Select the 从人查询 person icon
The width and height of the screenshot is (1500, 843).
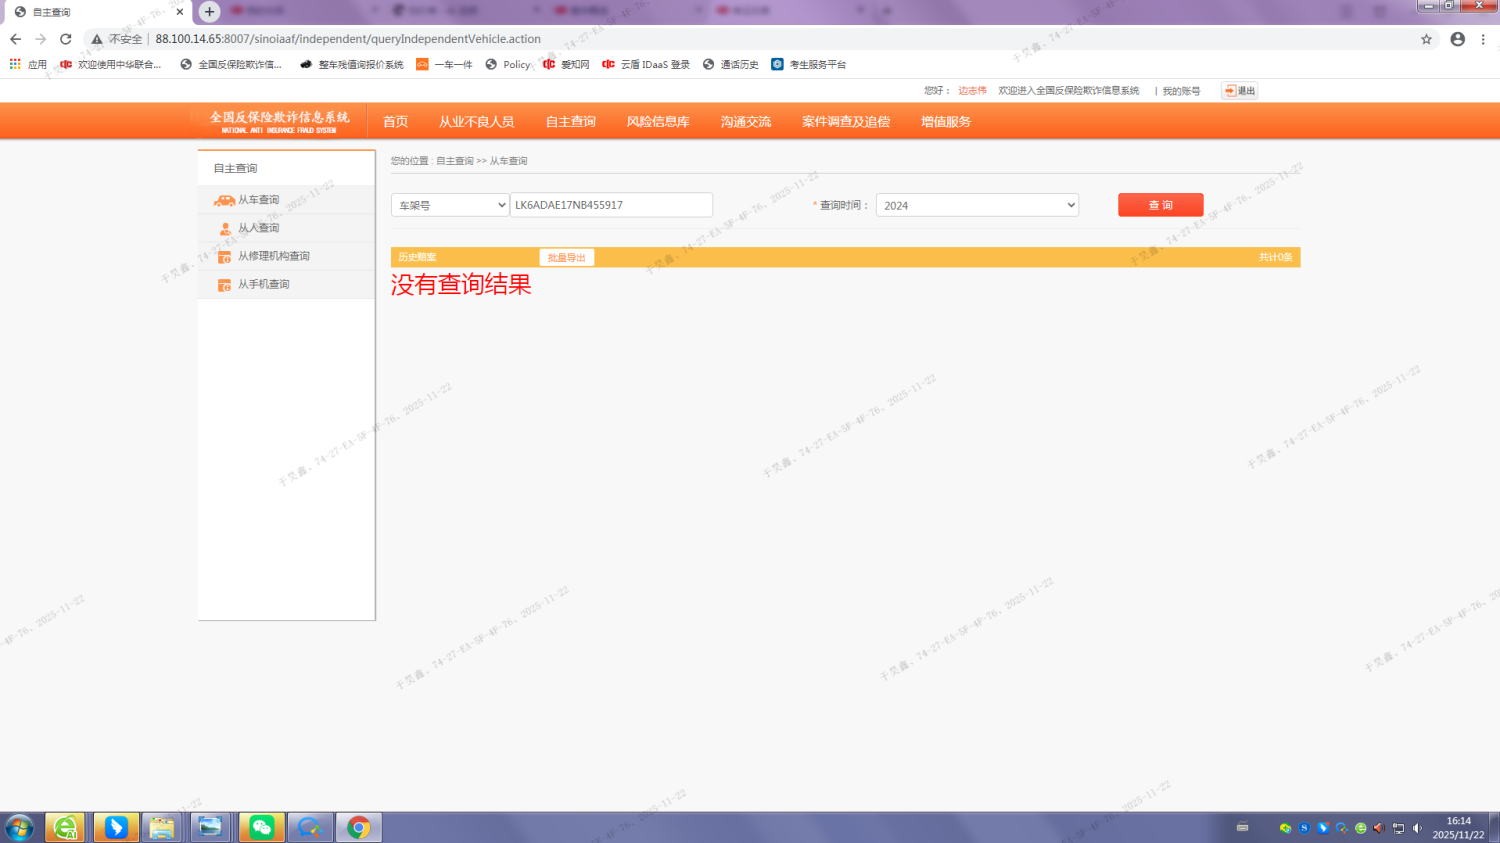pos(225,229)
